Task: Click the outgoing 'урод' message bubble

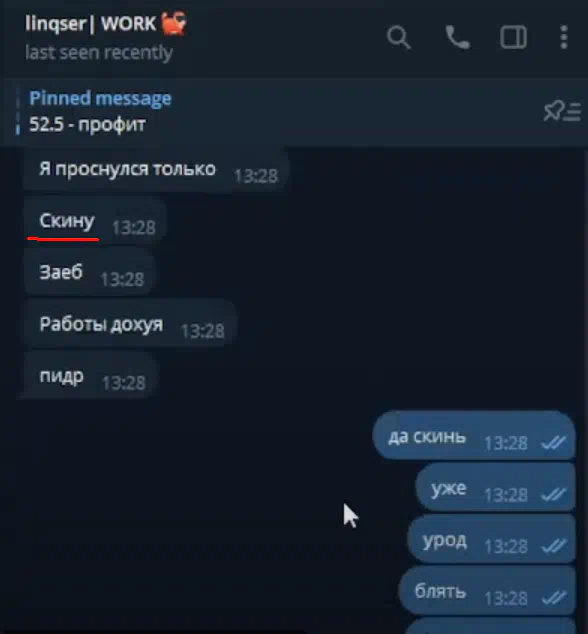Action: tap(491, 539)
